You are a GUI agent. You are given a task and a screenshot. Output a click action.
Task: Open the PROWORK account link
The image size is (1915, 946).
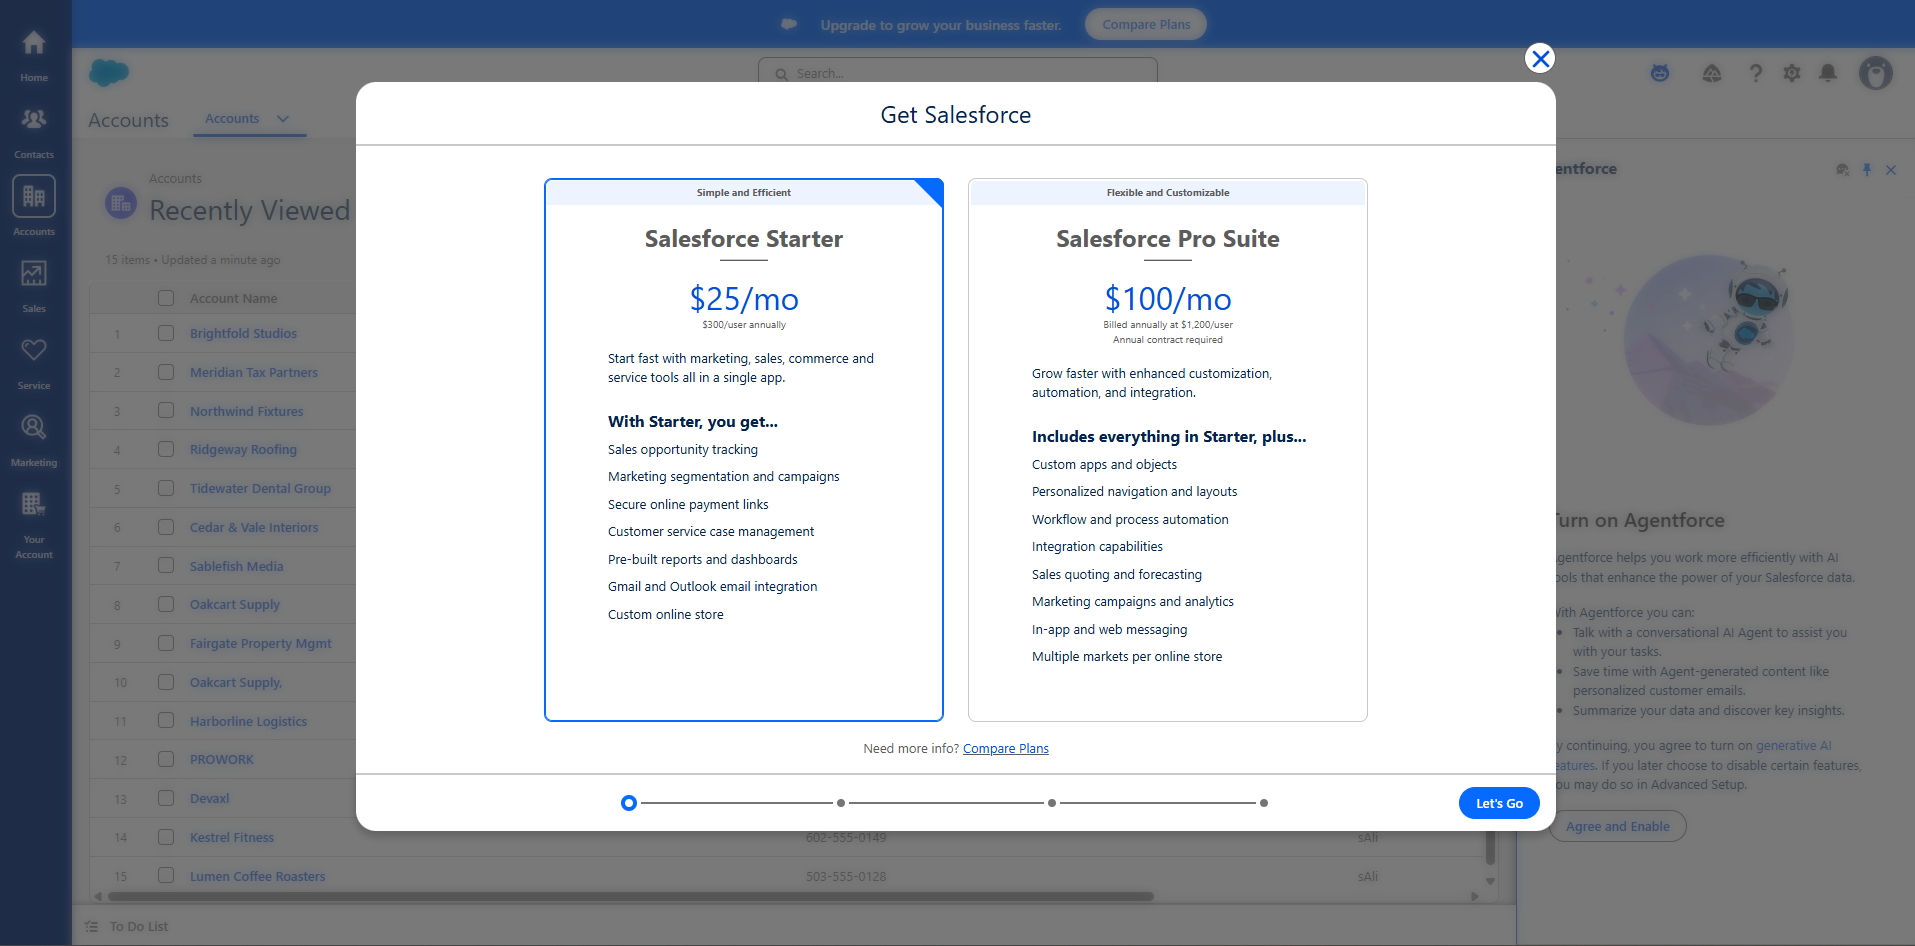tap(222, 760)
